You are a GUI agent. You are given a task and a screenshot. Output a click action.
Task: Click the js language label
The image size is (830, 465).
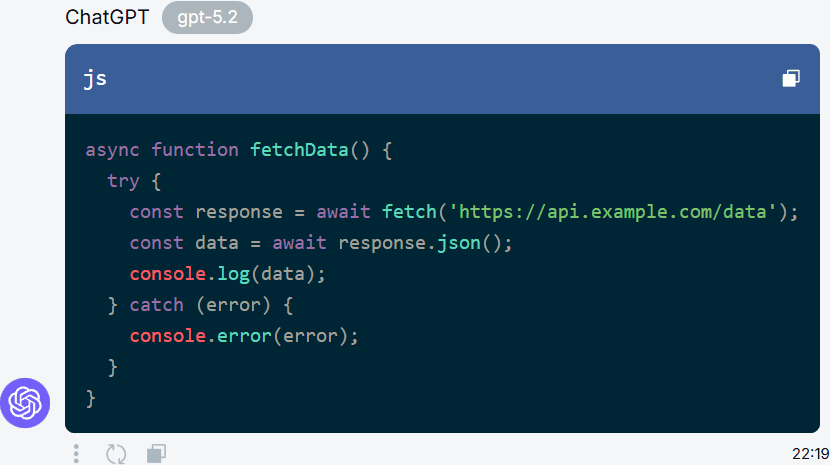click(x=95, y=79)
